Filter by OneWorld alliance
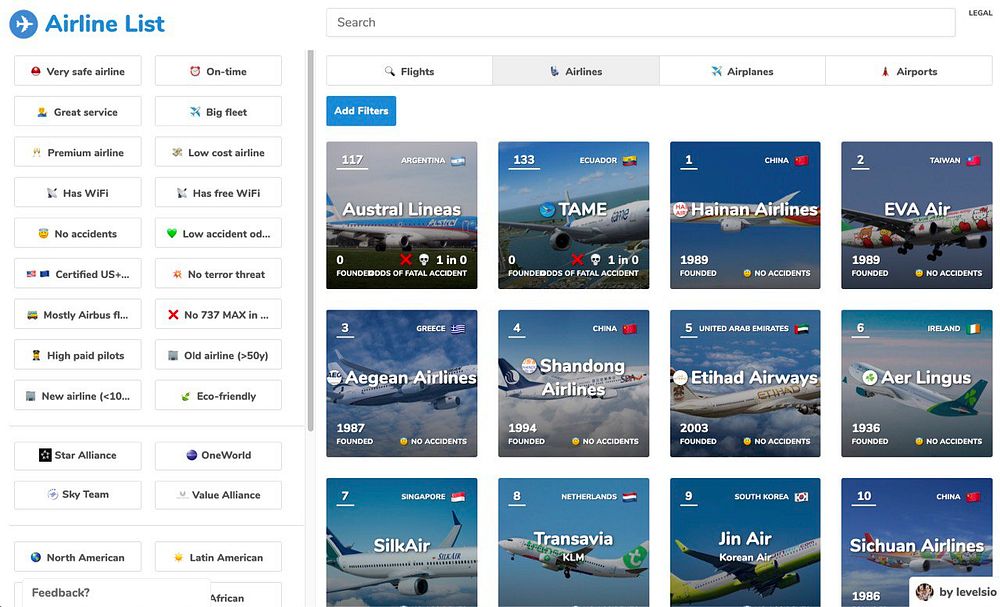The width and height of the screenshot is (1000, 607). pos(218,455)
